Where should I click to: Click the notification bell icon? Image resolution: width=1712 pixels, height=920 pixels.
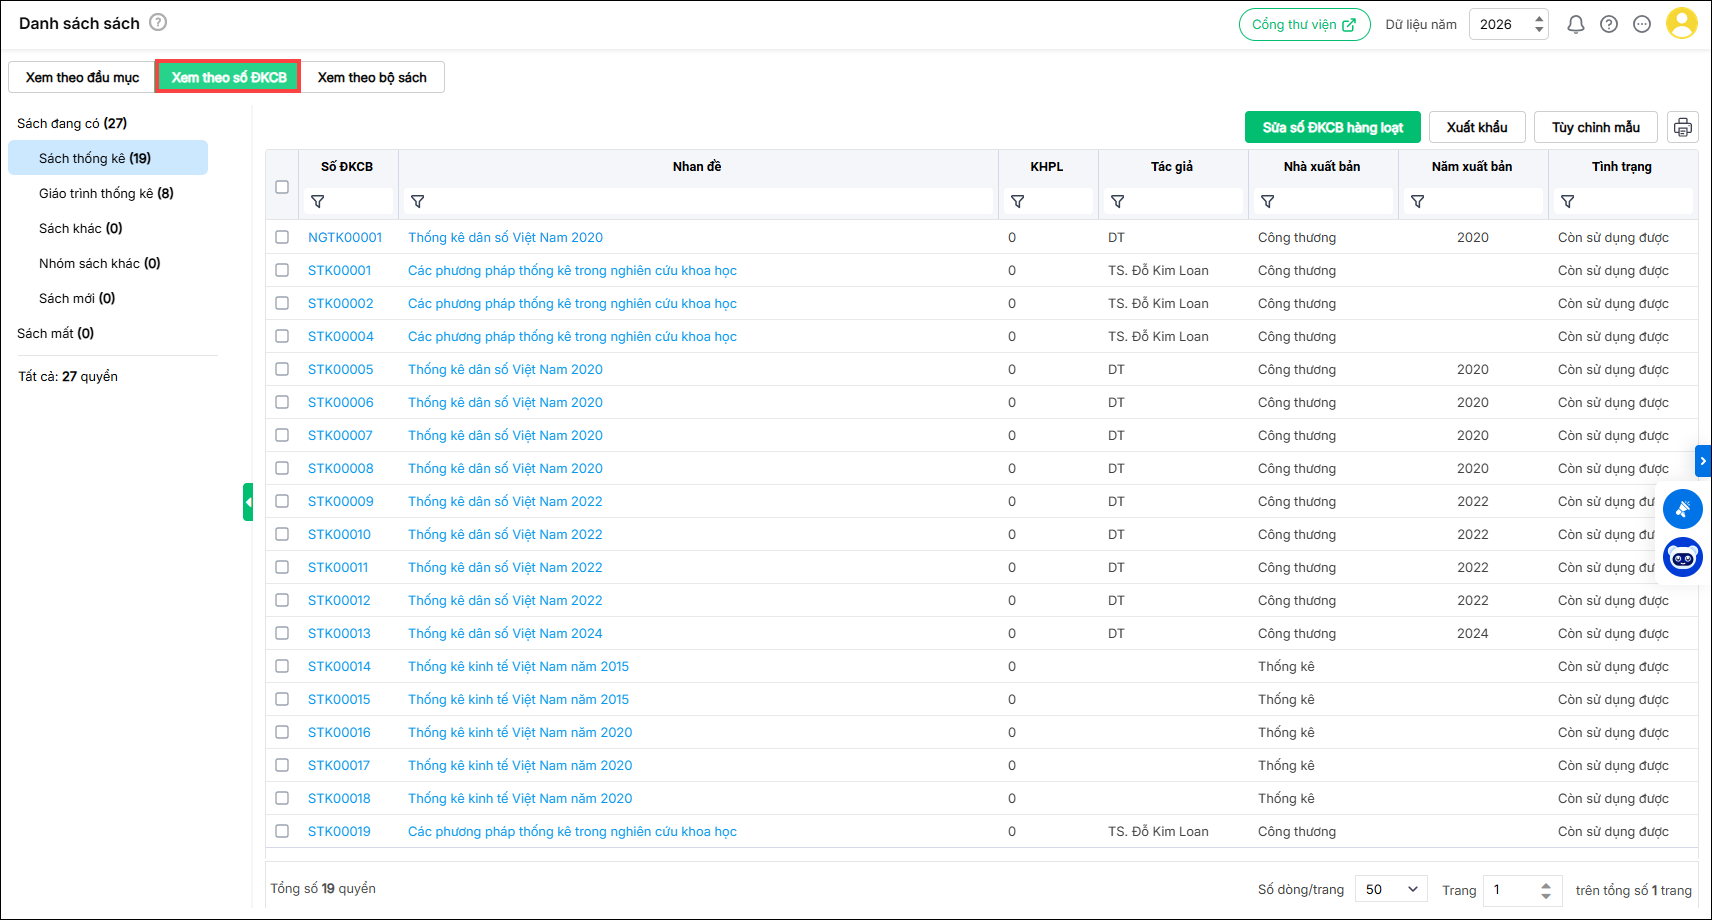(x=1575, y=25)
